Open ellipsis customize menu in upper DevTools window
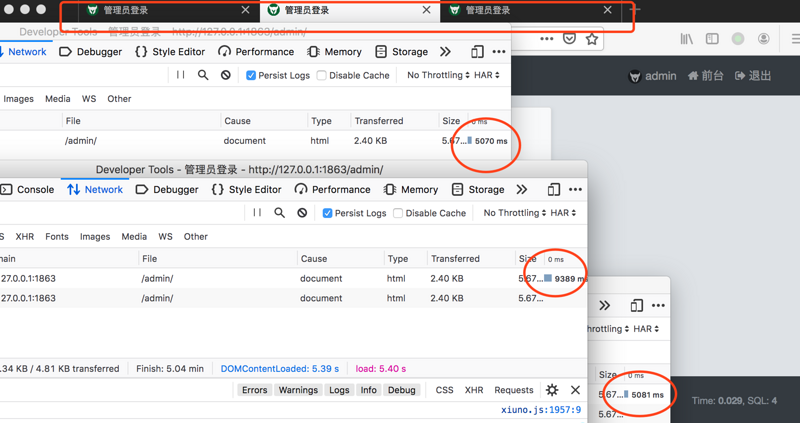 point(499,52)
